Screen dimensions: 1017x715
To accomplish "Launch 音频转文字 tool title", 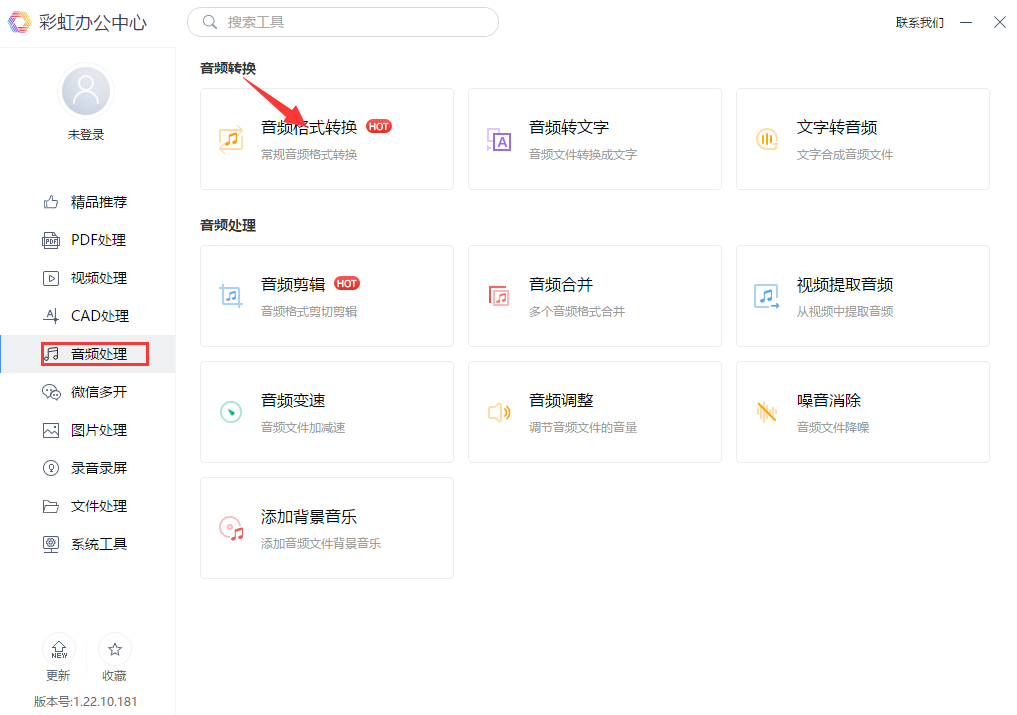I will tap(569, 127).
